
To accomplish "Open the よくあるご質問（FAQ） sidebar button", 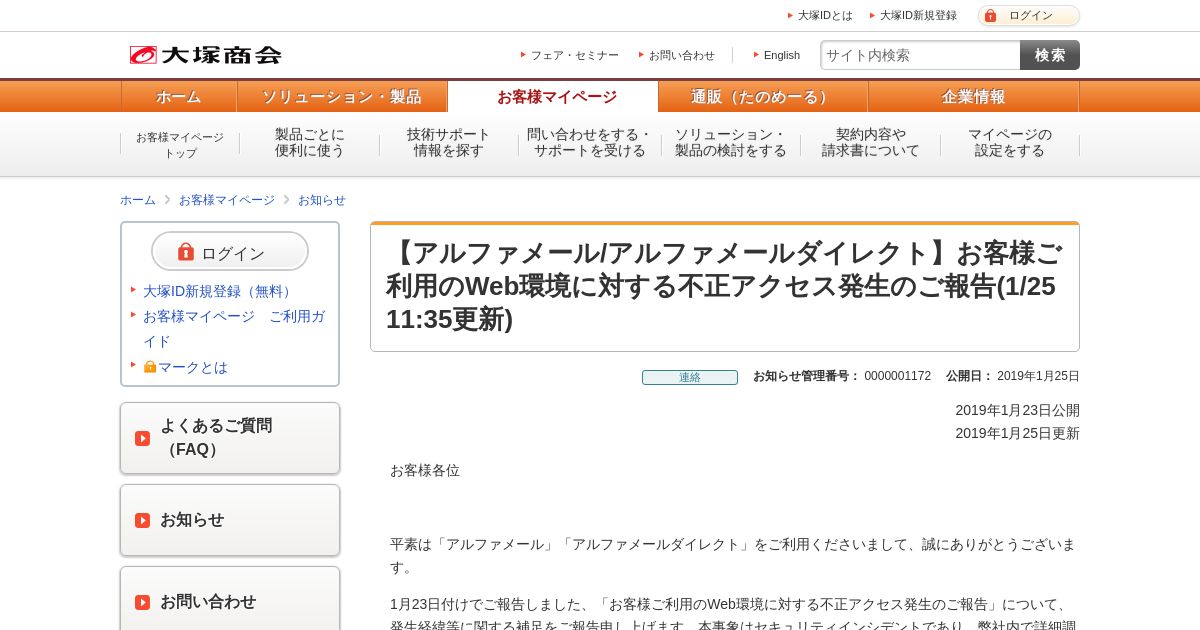I will pyautogui.click(x=230, y=438).
